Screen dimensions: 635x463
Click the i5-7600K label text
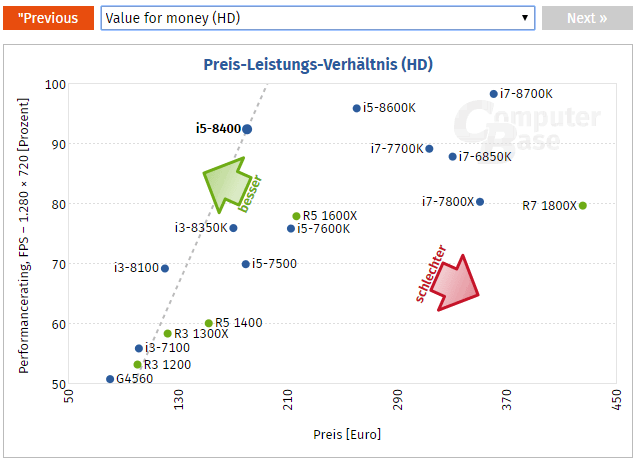click(x=324, y=229)
